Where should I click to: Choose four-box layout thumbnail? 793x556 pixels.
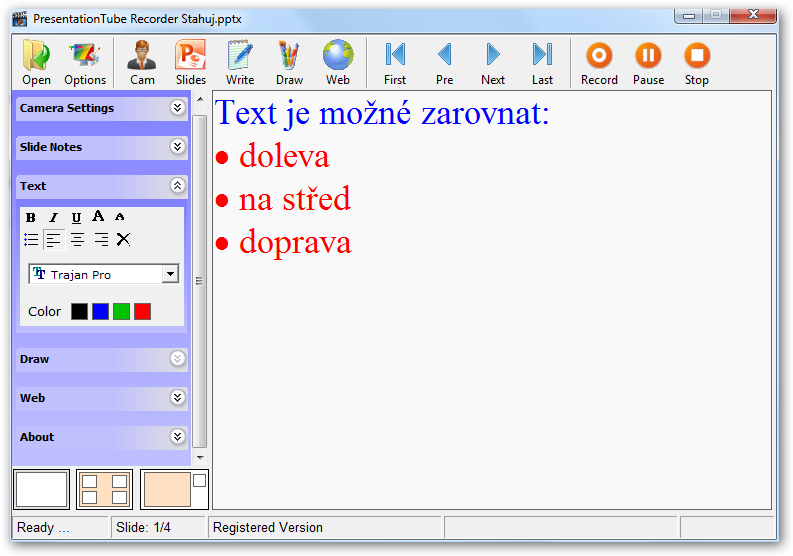[105, 489]
